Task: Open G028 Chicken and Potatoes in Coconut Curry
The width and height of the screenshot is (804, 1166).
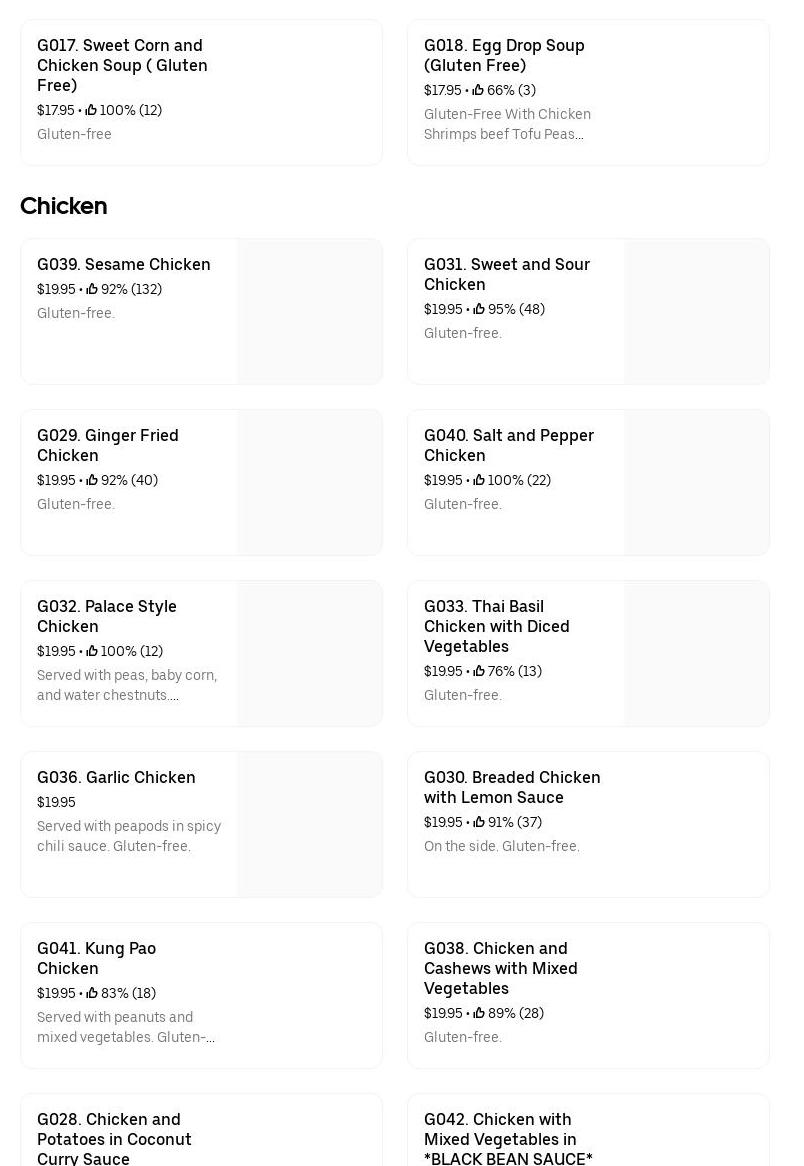Action: tap(114, 1139)
